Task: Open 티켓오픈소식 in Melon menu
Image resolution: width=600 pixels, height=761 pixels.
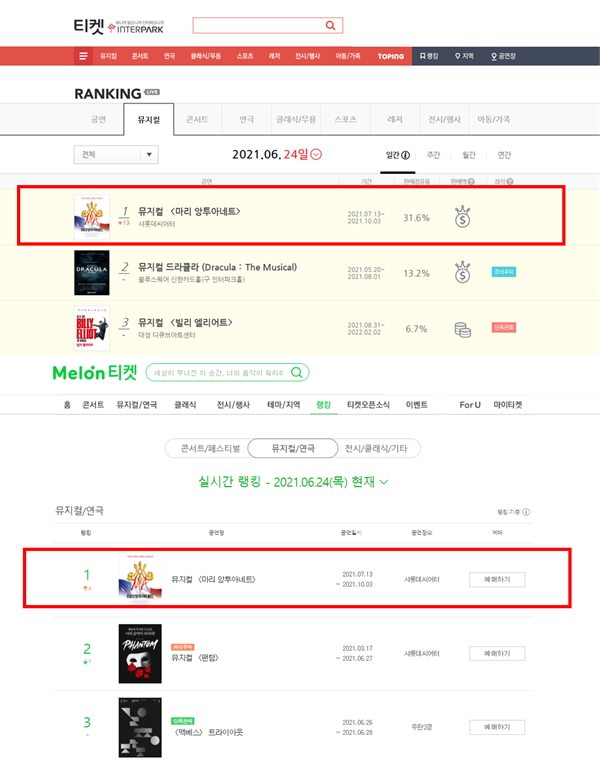Action: coord(368,405)
